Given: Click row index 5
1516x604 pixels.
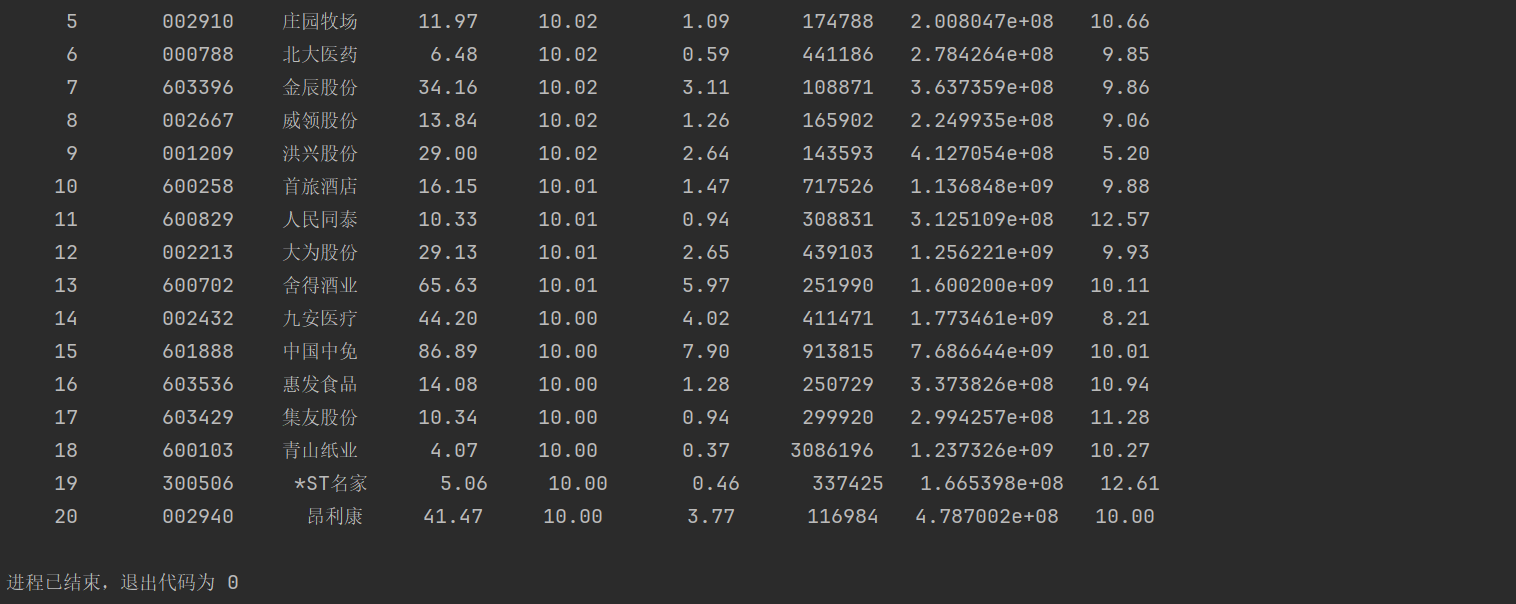Looking at the screenshot, I should (72, 21).
